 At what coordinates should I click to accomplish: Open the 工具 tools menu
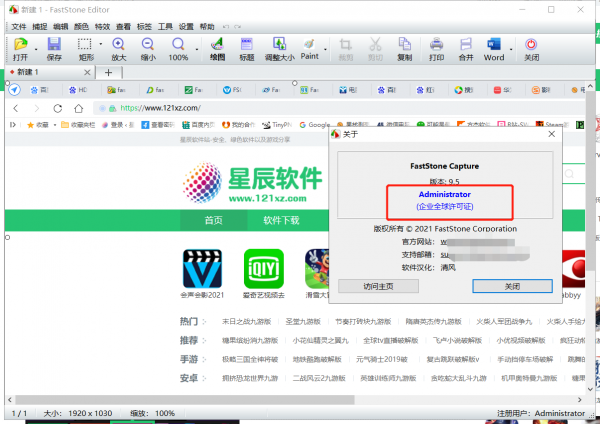[165, 27]
